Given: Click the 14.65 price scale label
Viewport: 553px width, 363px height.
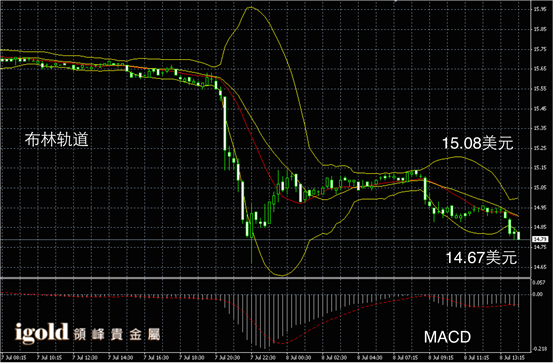Looking at the screenshot, I should (540, 267).
